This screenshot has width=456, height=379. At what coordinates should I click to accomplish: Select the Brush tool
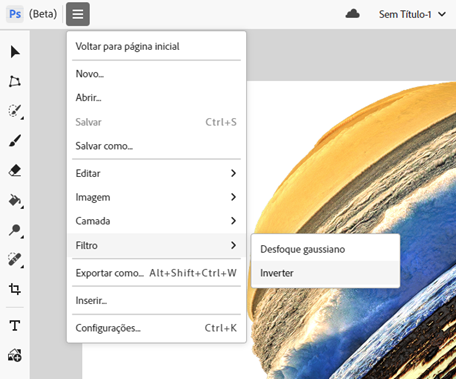(15, 141)
